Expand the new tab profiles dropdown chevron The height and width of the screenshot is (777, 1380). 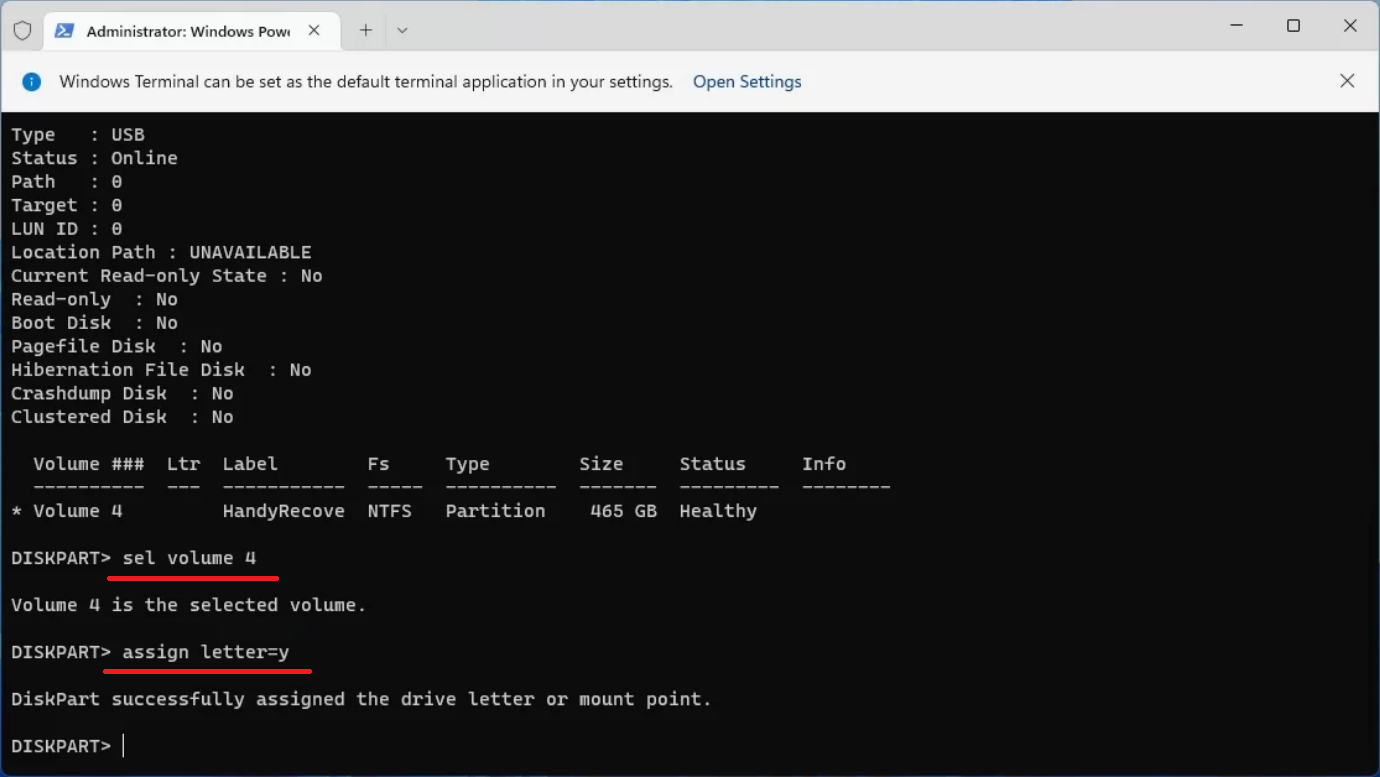(402, 31)
